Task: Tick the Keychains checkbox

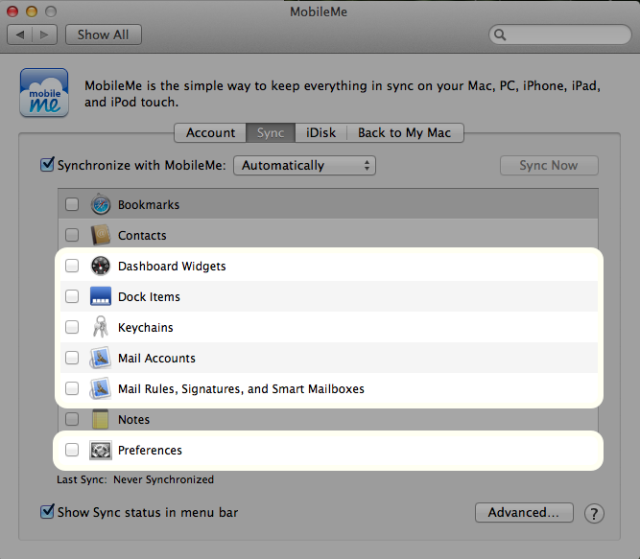Action: coord(72,327)
